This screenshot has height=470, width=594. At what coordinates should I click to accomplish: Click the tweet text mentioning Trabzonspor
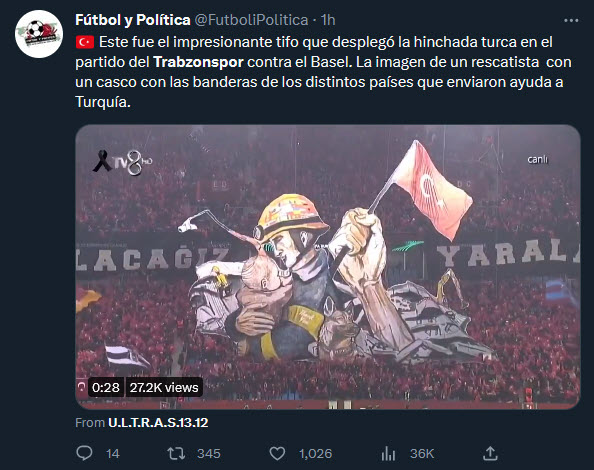323,72
